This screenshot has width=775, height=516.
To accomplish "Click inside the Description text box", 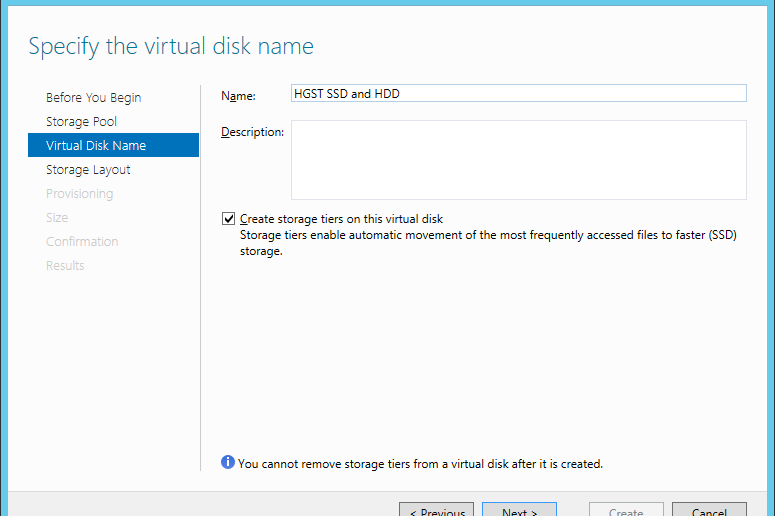I will (x=518, y=160).
